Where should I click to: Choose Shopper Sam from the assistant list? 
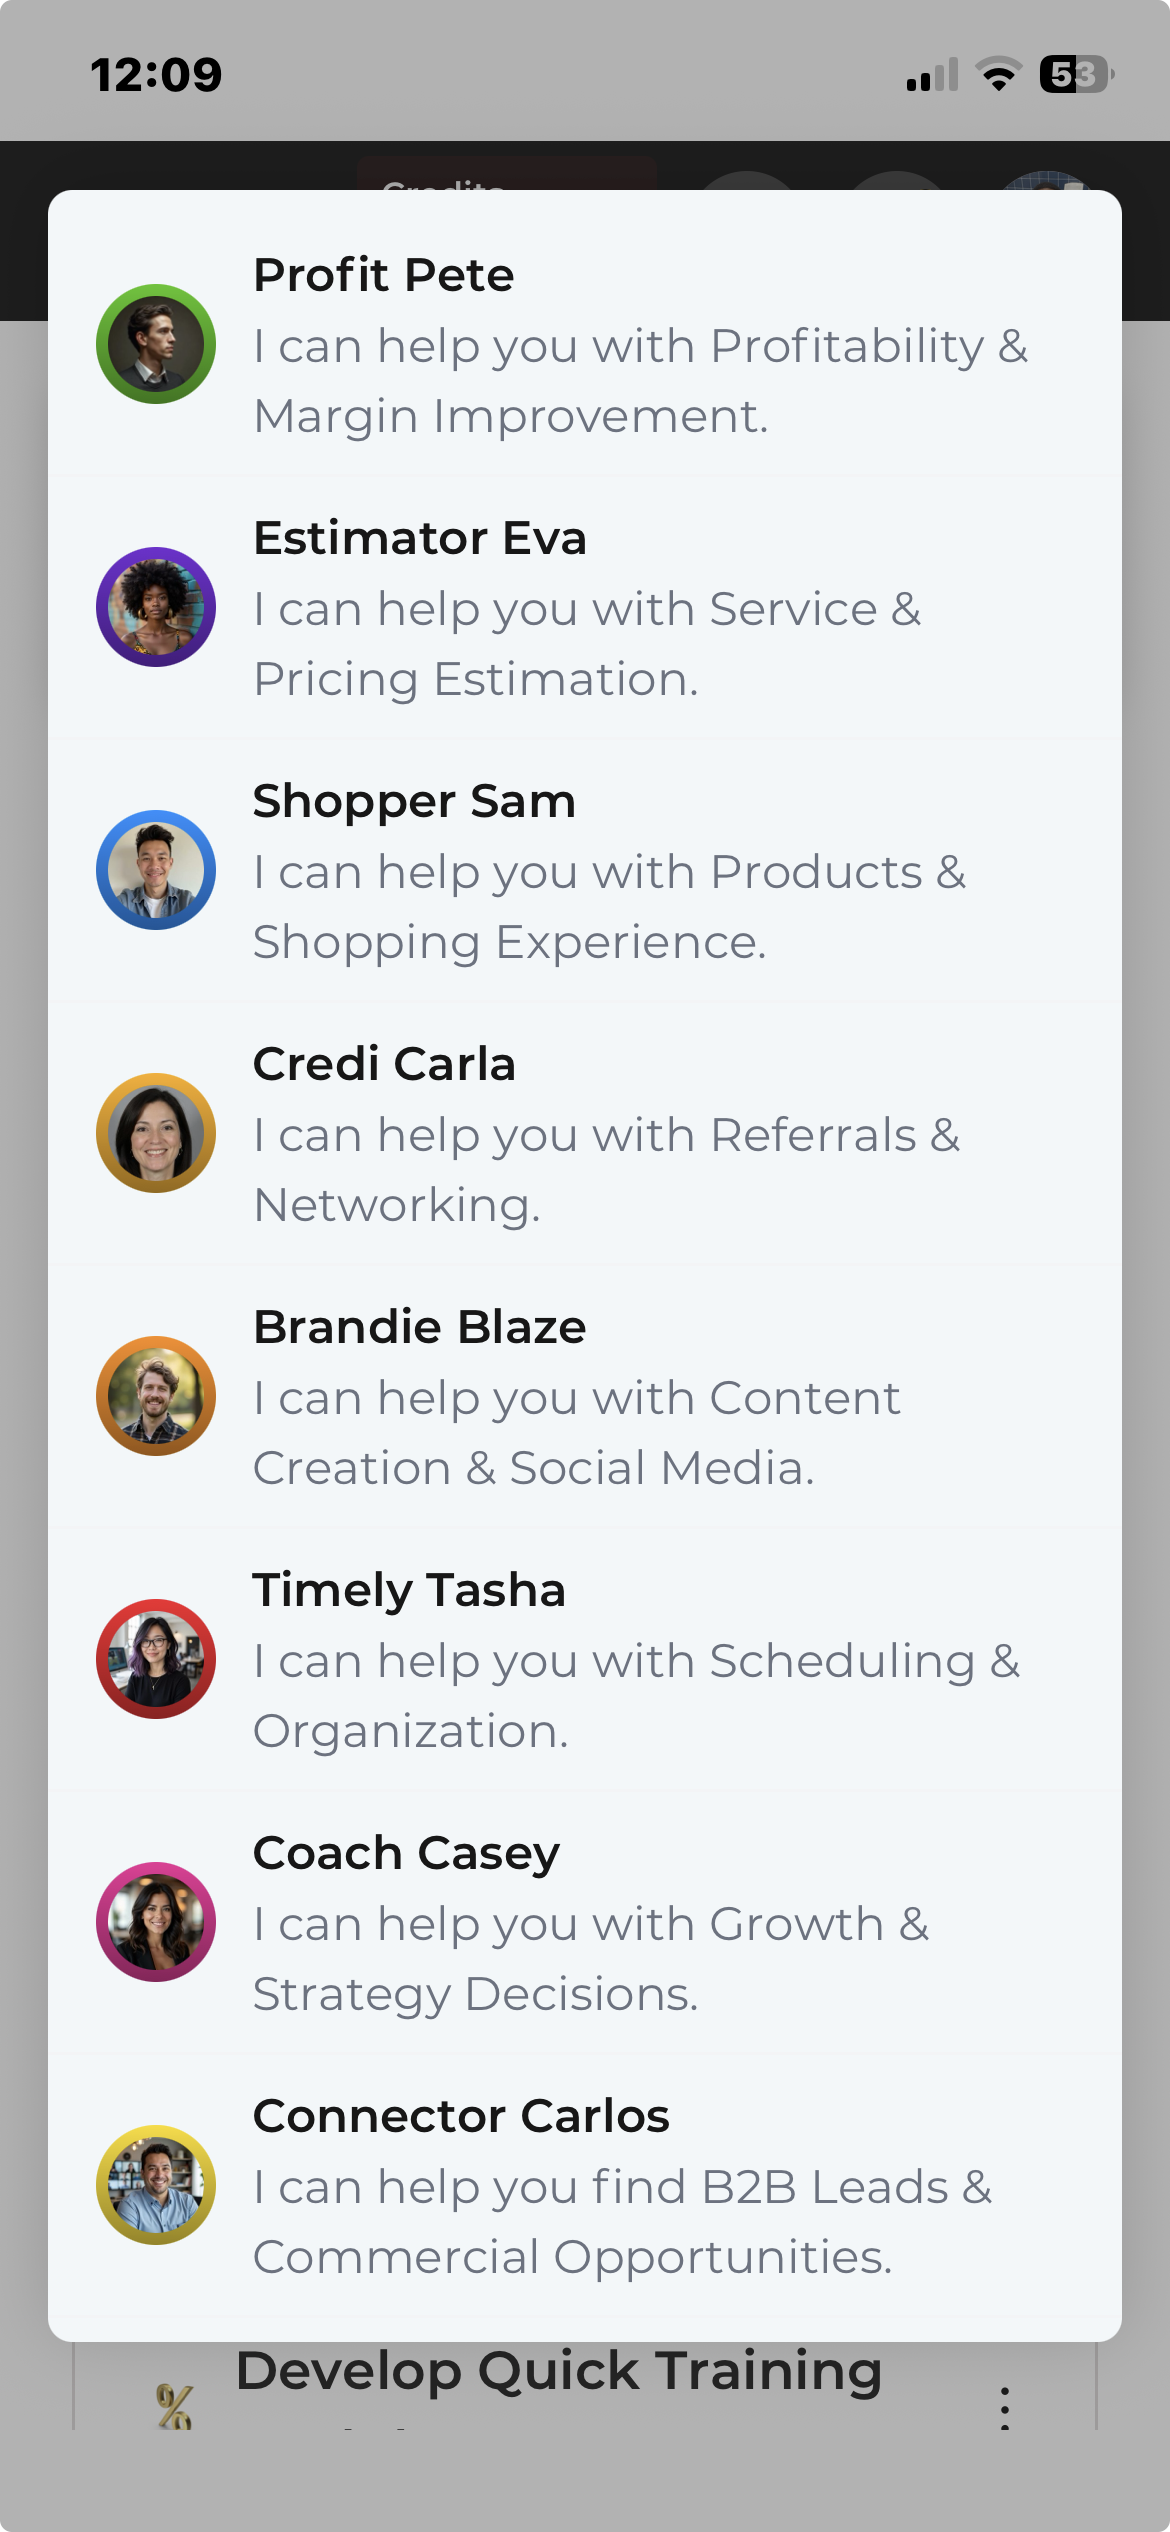pos(585,871)
